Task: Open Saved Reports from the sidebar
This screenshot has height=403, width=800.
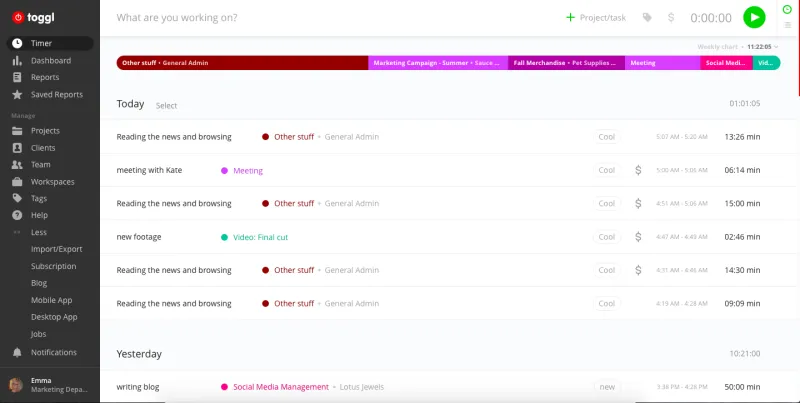Action: (56, 94)
